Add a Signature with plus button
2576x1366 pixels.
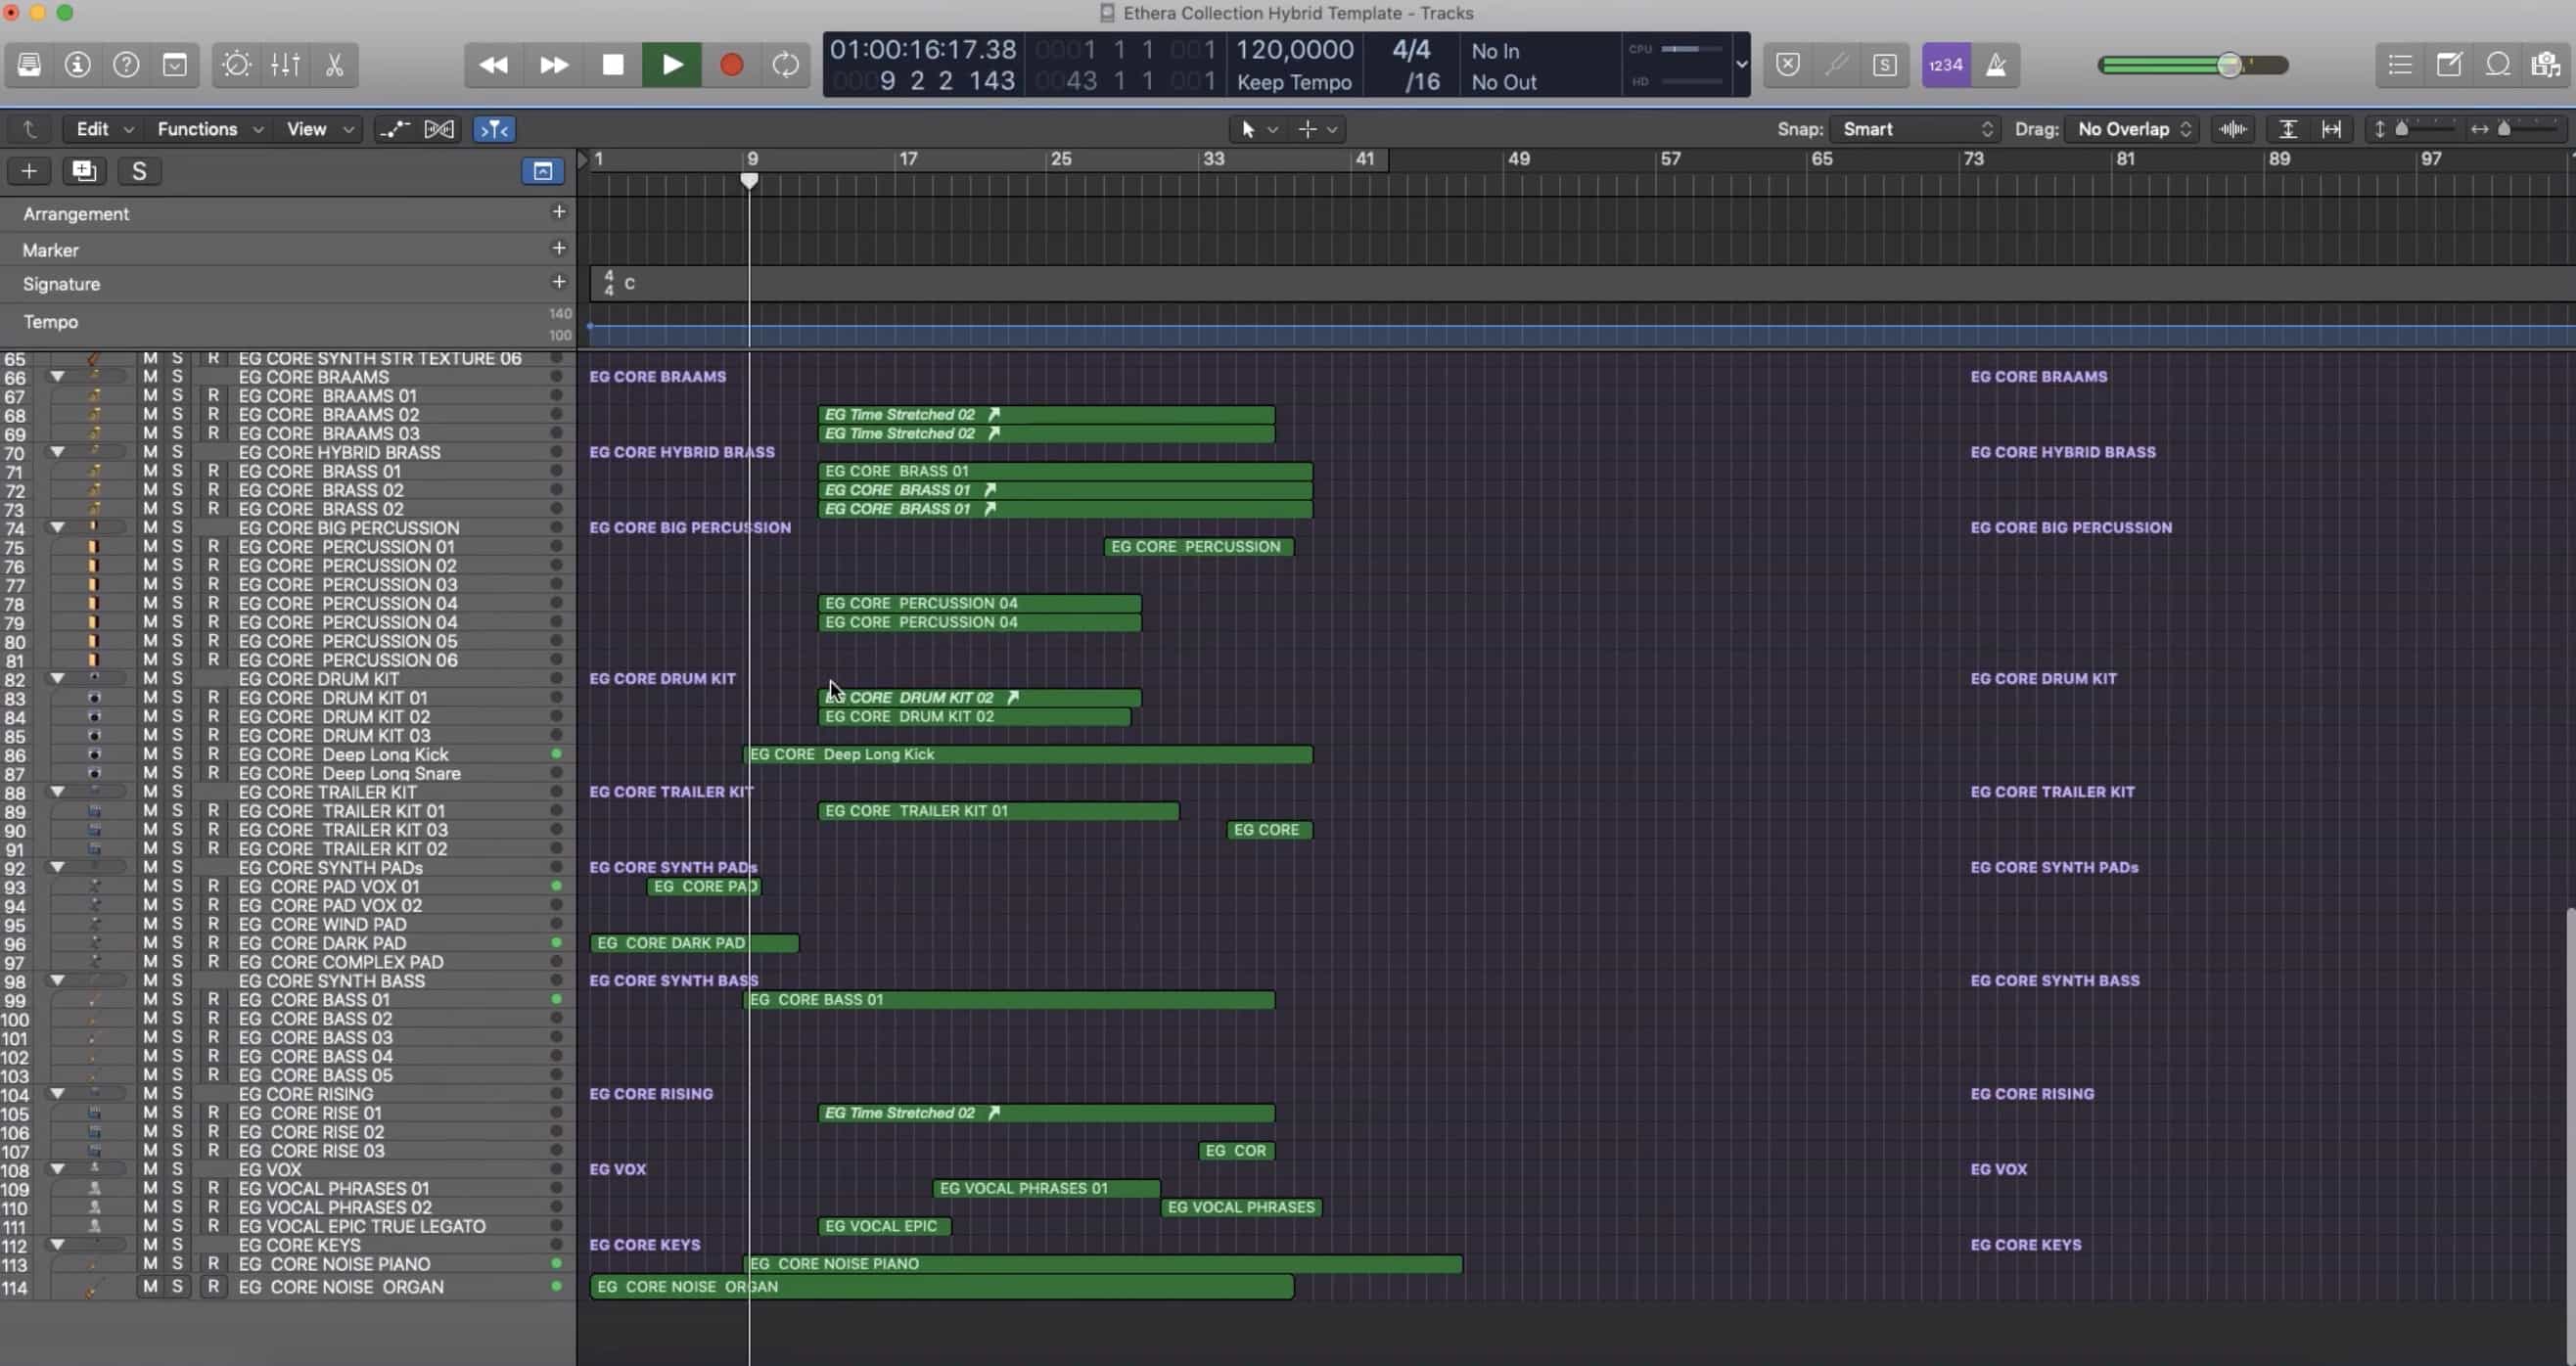click(x=559, y=282)
